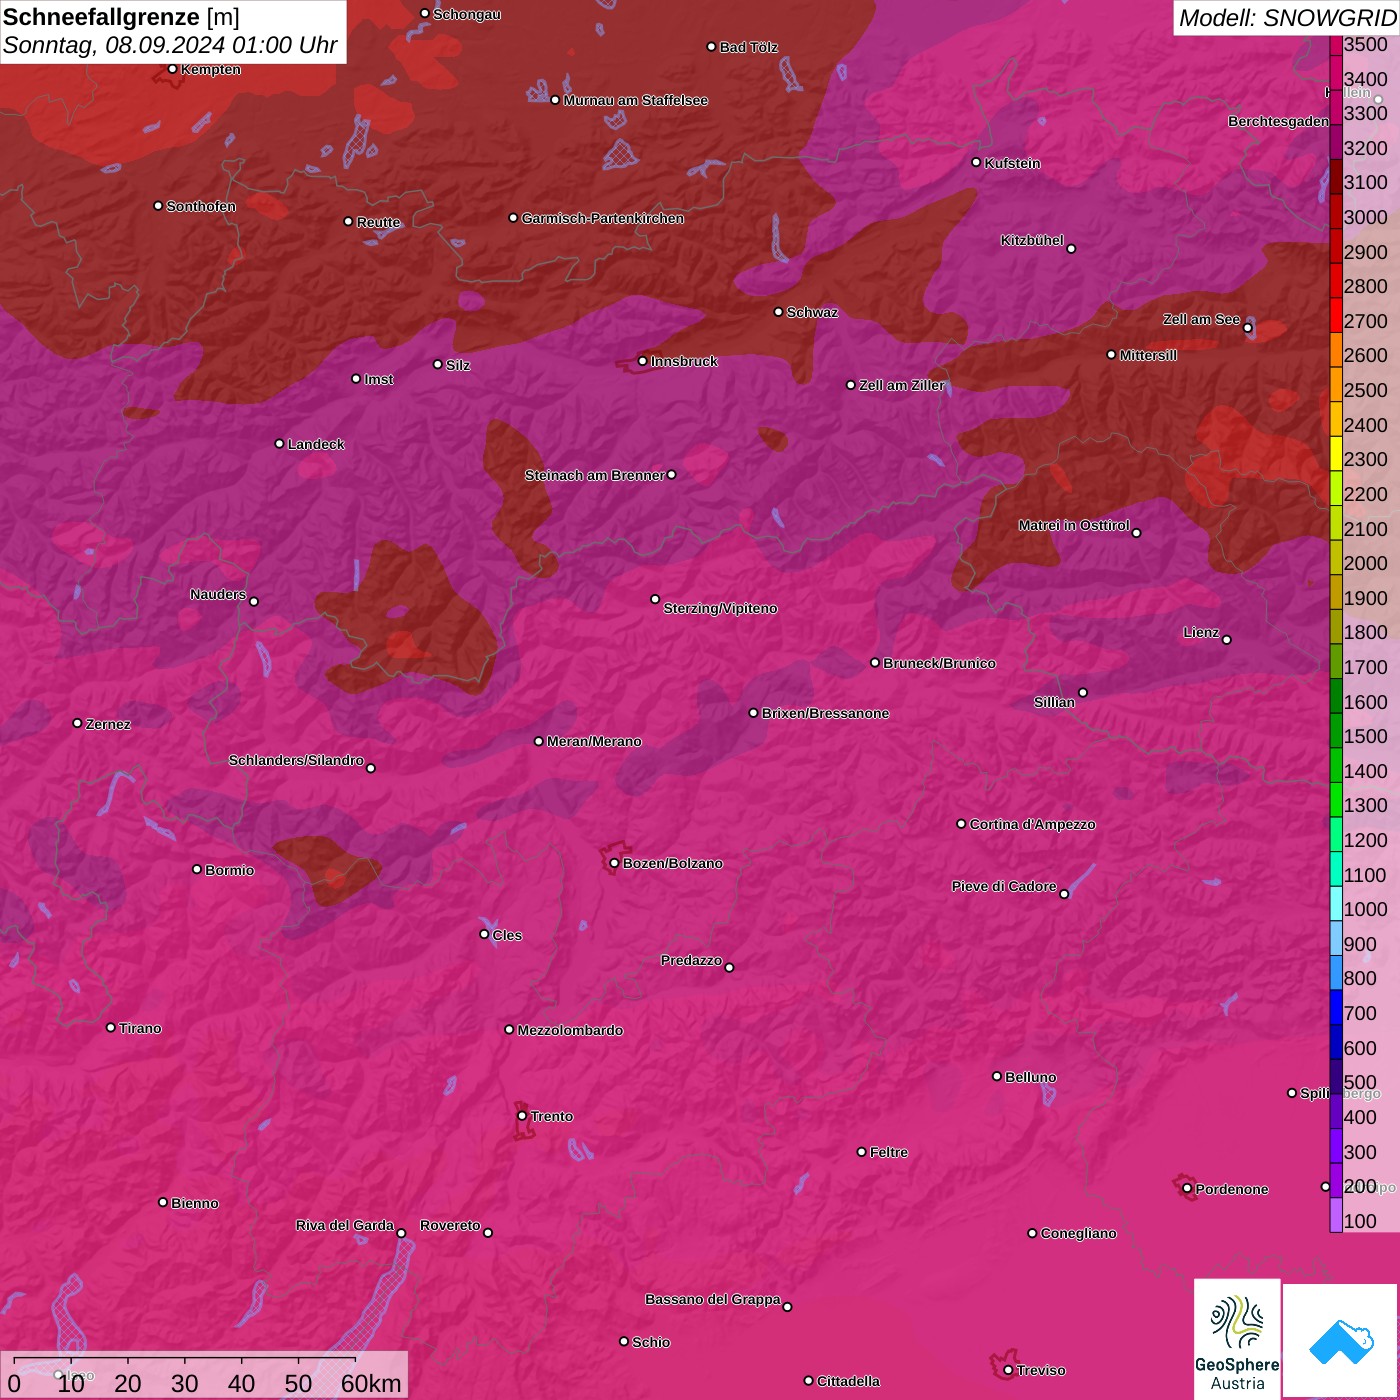This screenshot has width=1400, height=1400.
Task: Click the 'Schio' label
Action: (652, 1342)
